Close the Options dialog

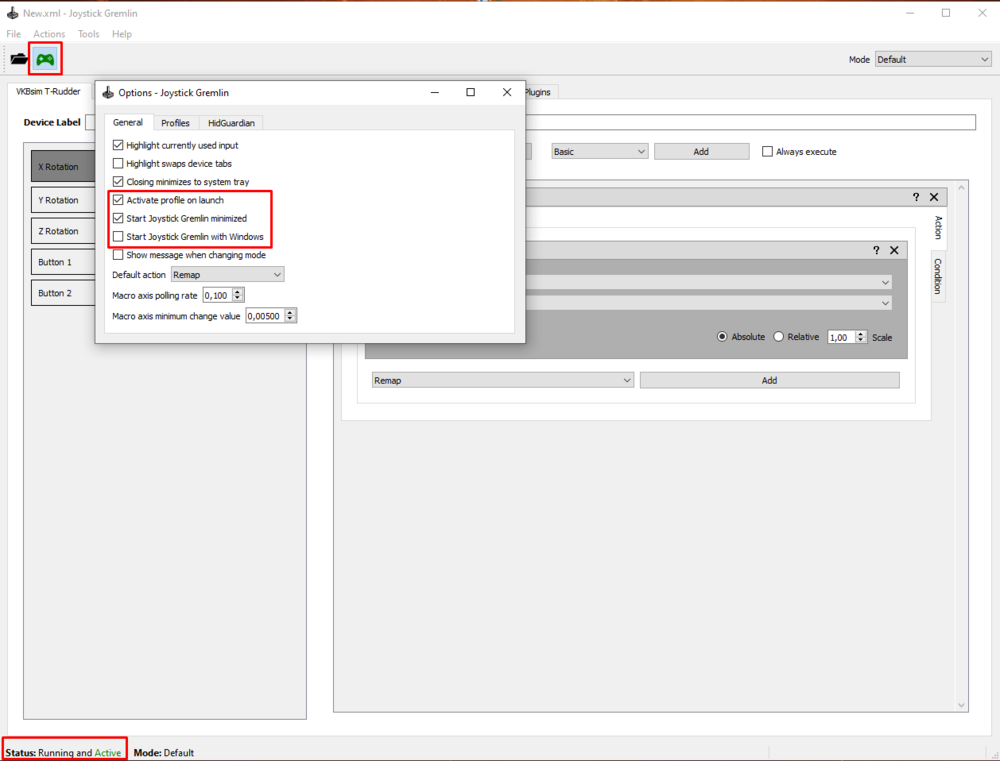pyautogui.click(x=507, y=92)
